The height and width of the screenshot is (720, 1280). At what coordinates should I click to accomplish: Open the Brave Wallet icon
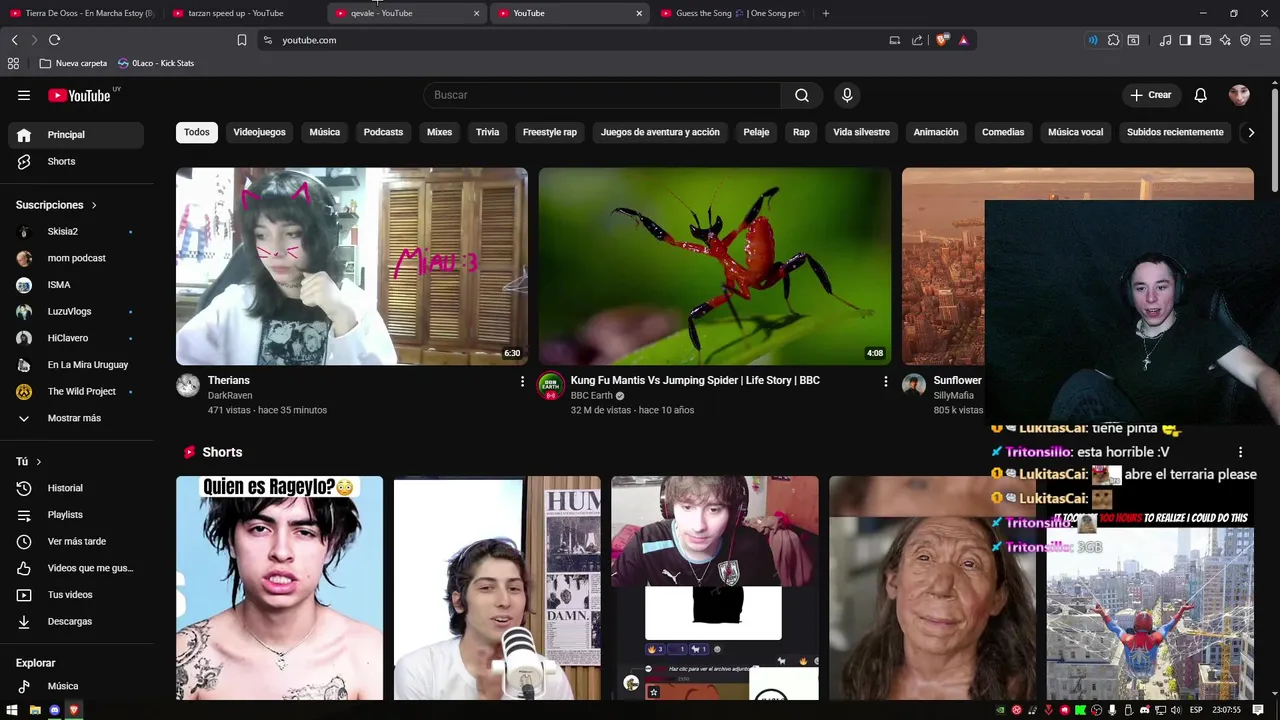point(1205,40)
